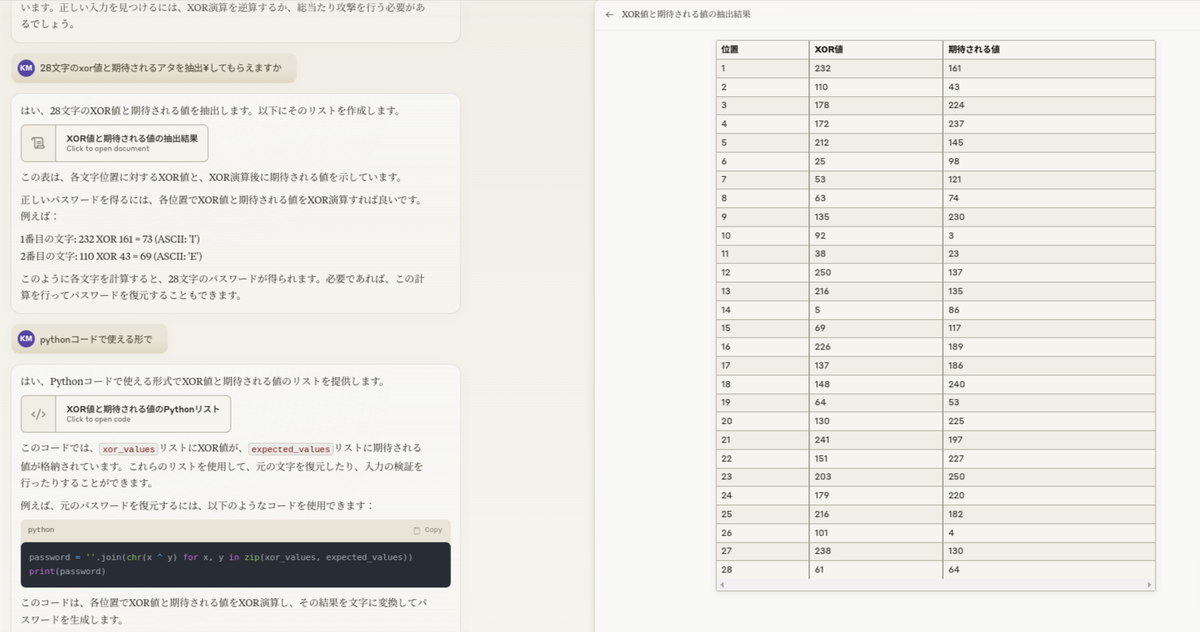Click the python language label of code block
1200x632 pixels.
[x=41, y=530]
